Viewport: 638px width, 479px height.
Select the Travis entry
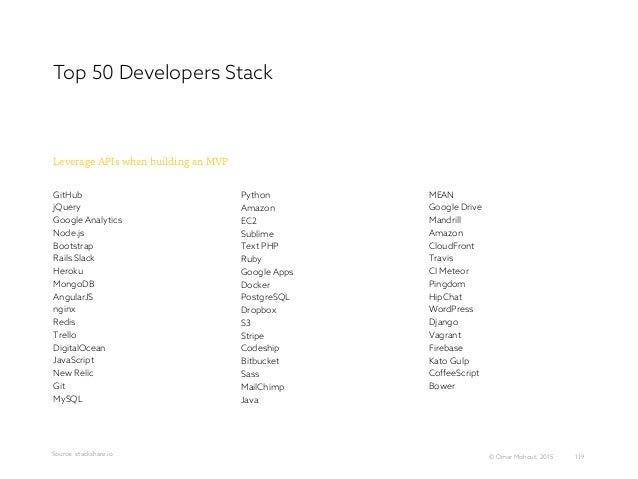[x=441, y=258]
